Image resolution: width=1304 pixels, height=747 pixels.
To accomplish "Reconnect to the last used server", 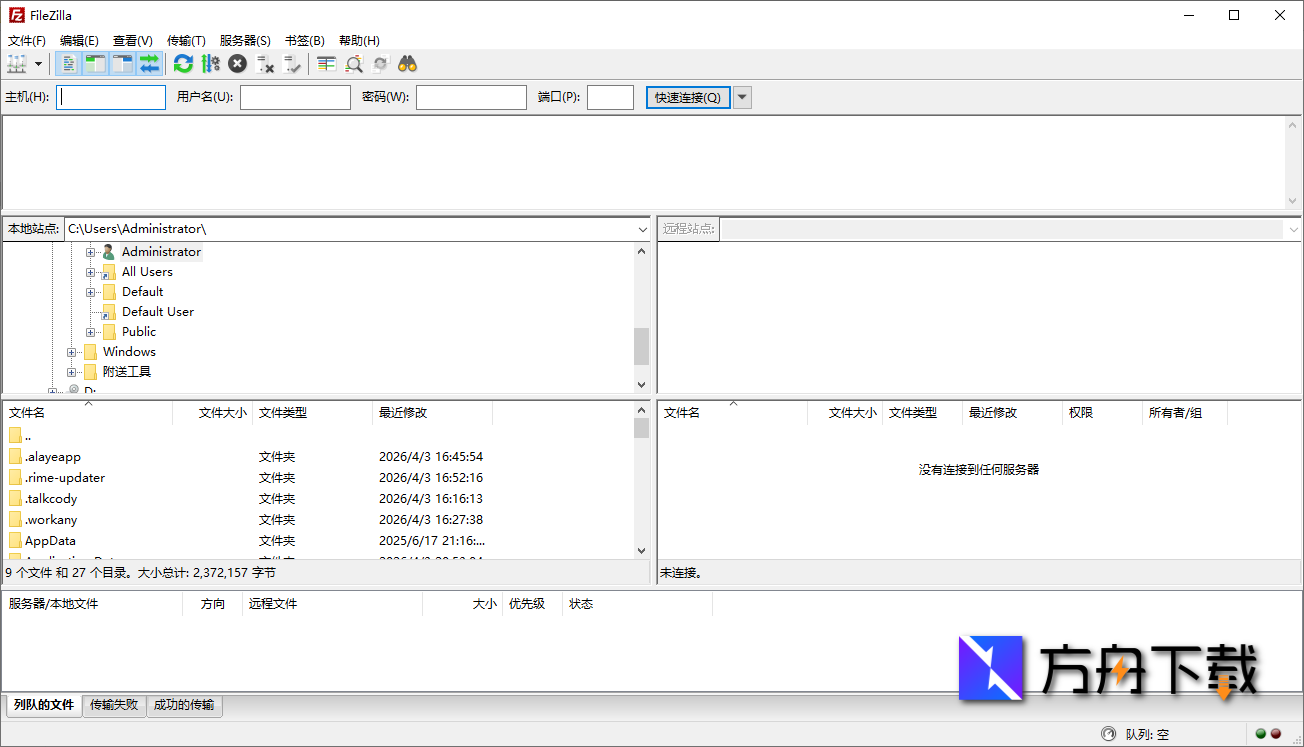I will [x=292, y=63].
